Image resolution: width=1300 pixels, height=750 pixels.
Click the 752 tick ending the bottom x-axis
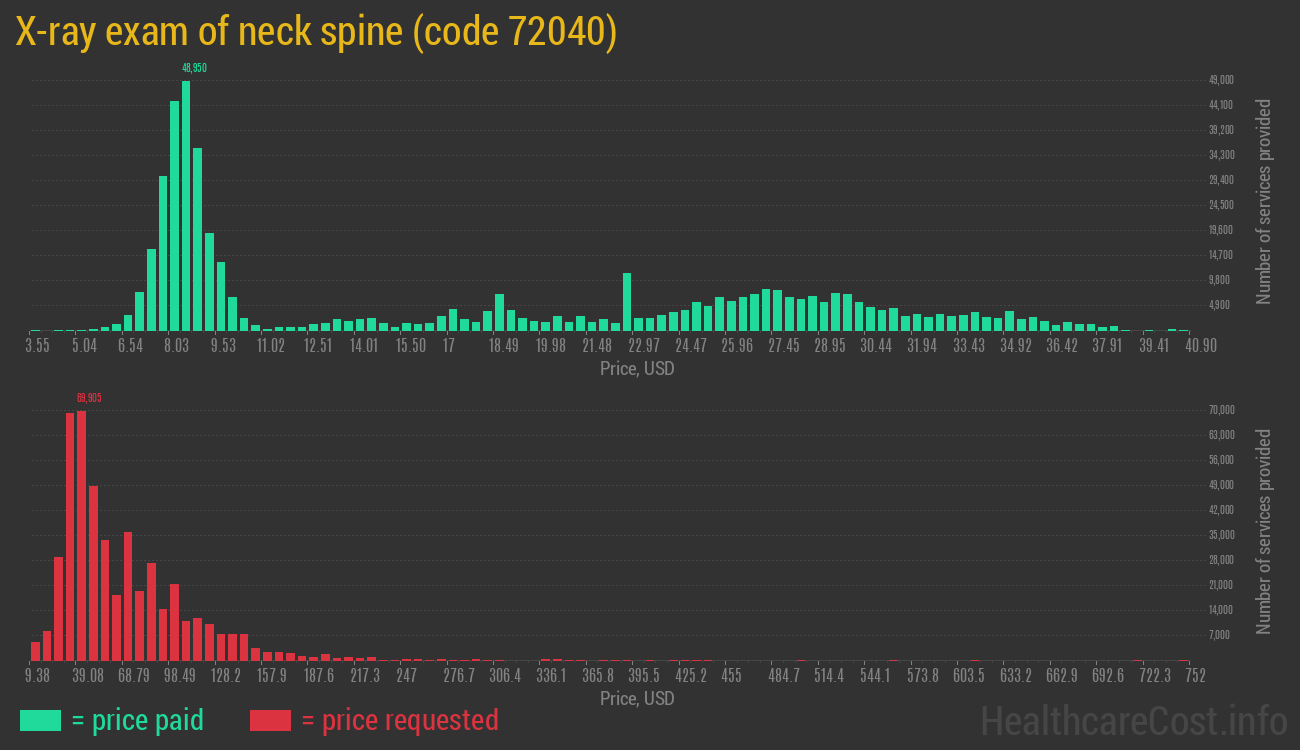pos(1194,676)
